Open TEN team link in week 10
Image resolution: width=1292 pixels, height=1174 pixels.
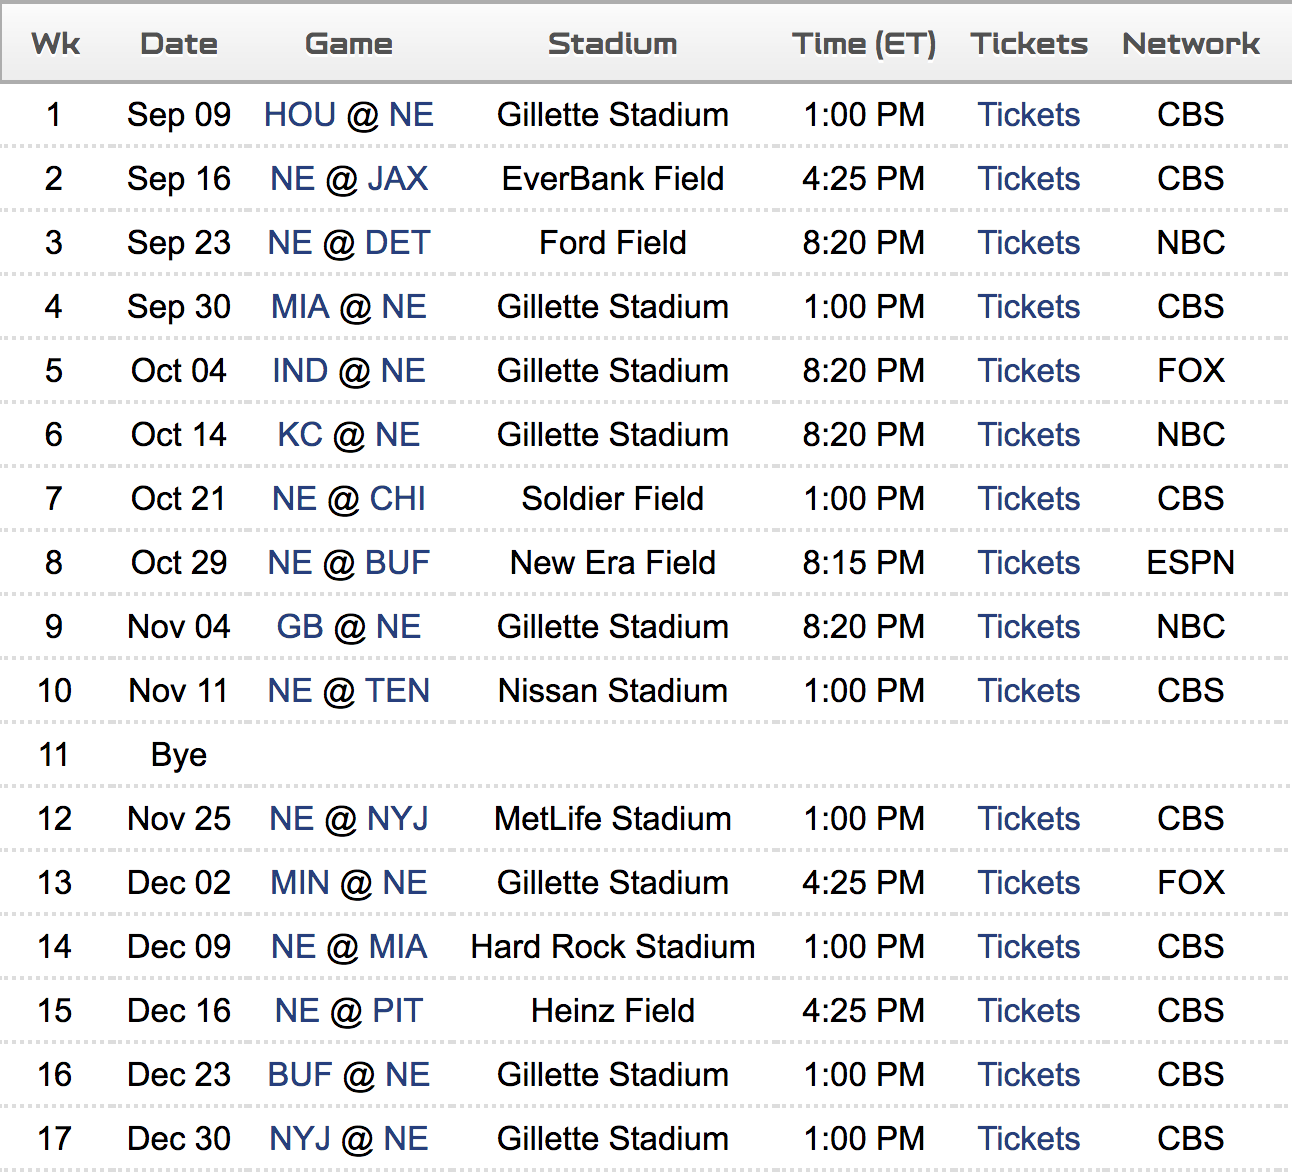[397, 691]
